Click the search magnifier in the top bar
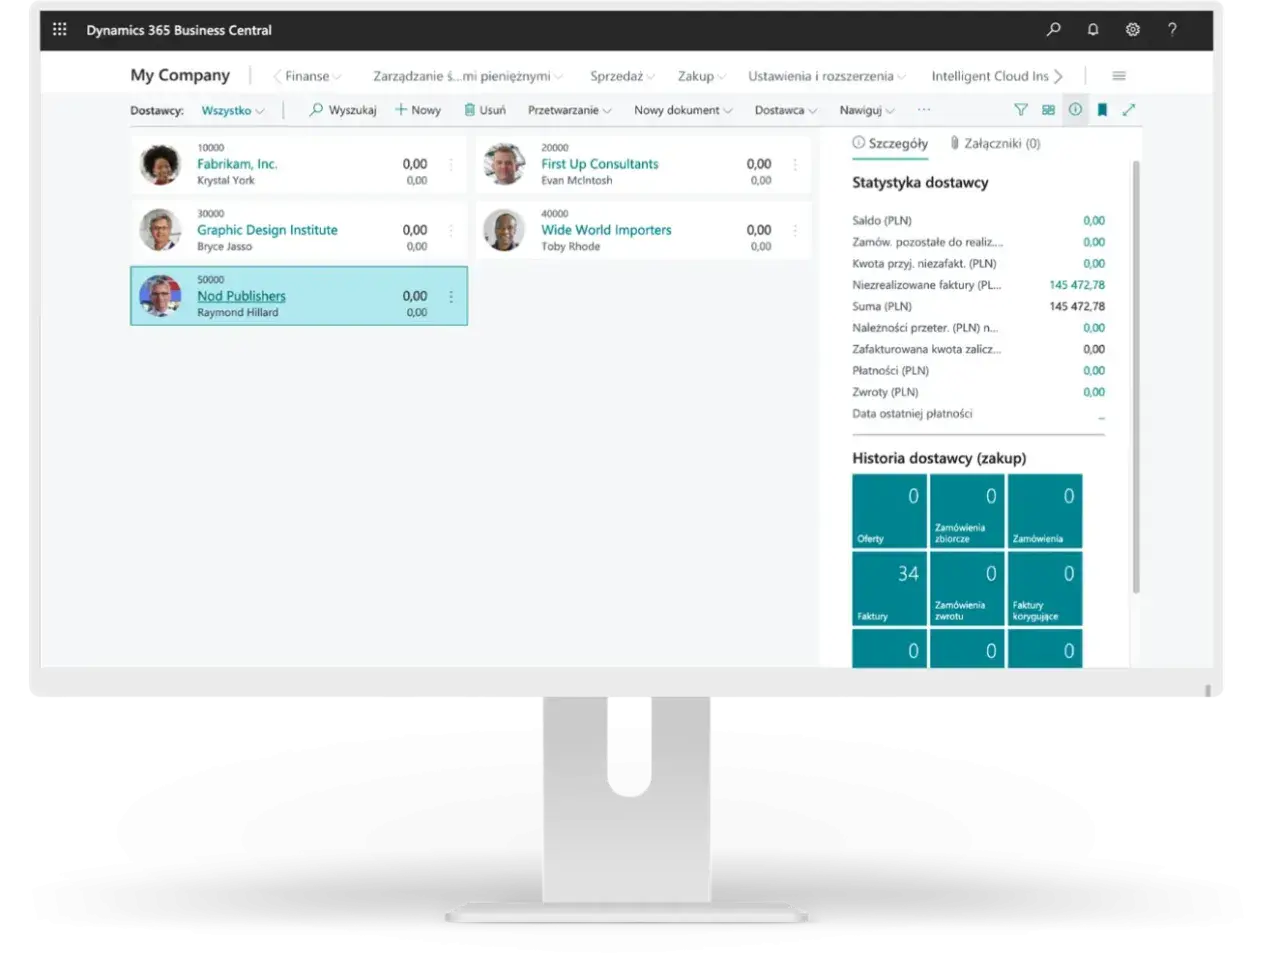The width and height of the screenshot is (1280, 979). tap(1053, 29)
